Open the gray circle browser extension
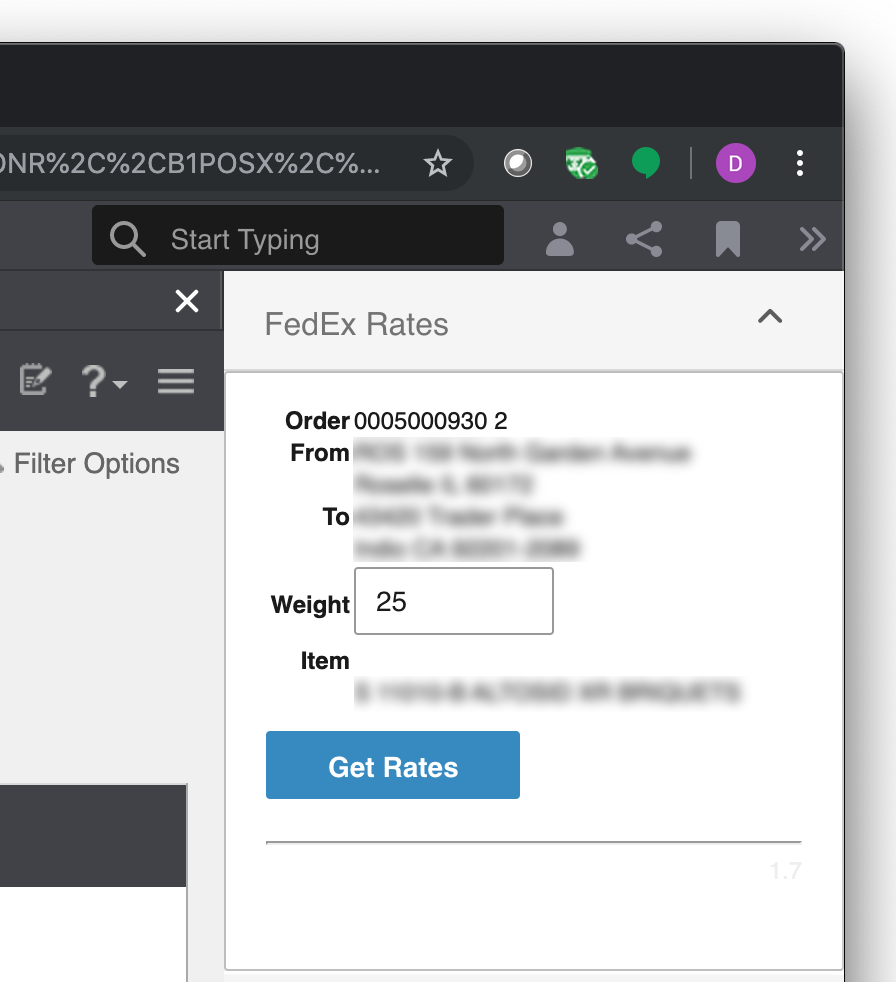This screenshot has width=896, height=982. point(518,163)
